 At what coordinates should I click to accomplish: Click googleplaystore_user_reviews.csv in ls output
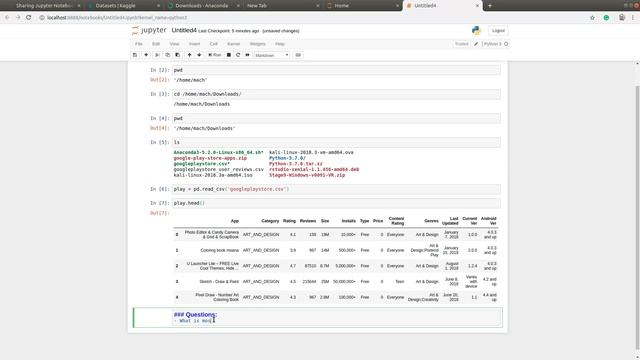(x=218, y=169)
